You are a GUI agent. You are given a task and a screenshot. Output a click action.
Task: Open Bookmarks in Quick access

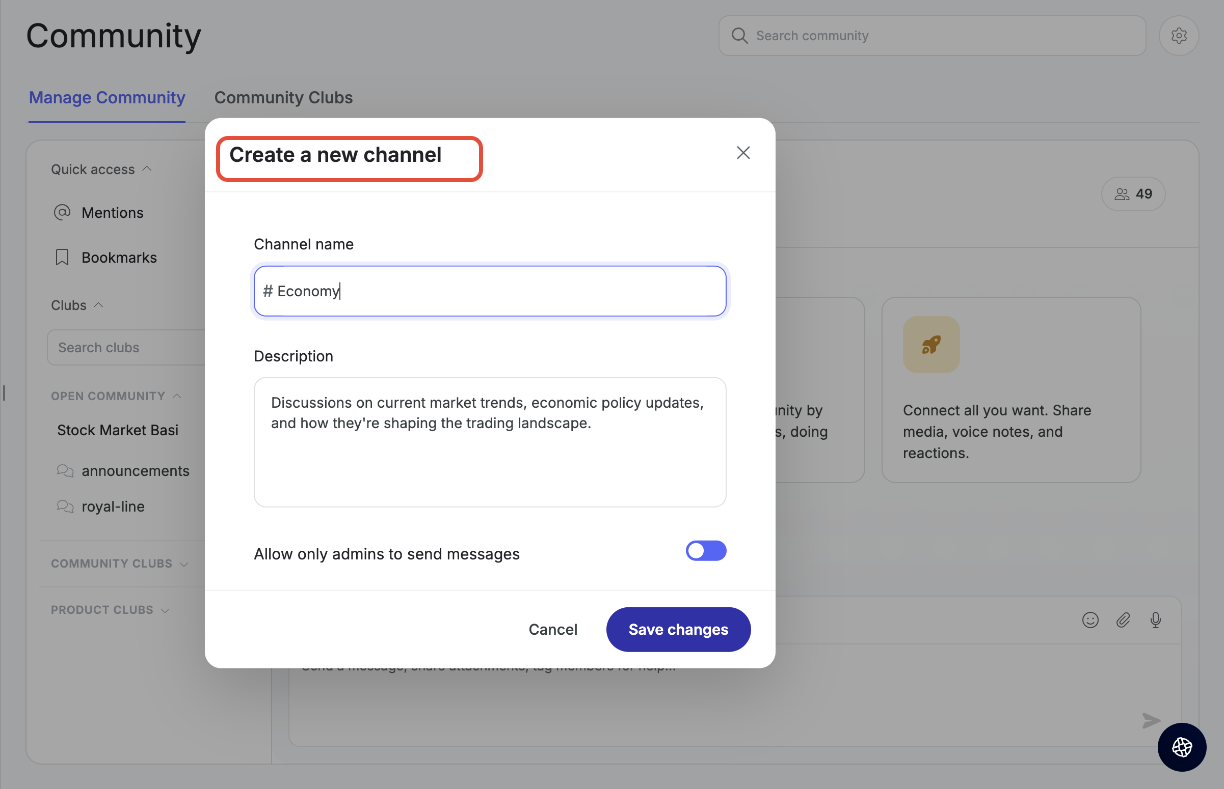pos(119,258)
